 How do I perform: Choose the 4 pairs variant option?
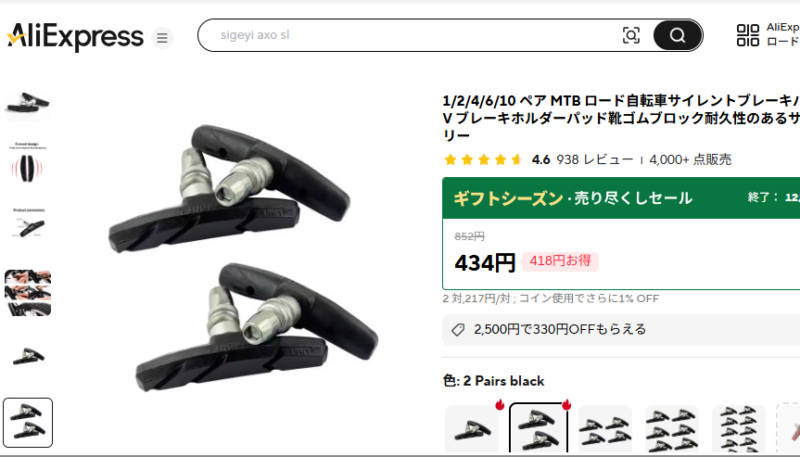(605, 429)
